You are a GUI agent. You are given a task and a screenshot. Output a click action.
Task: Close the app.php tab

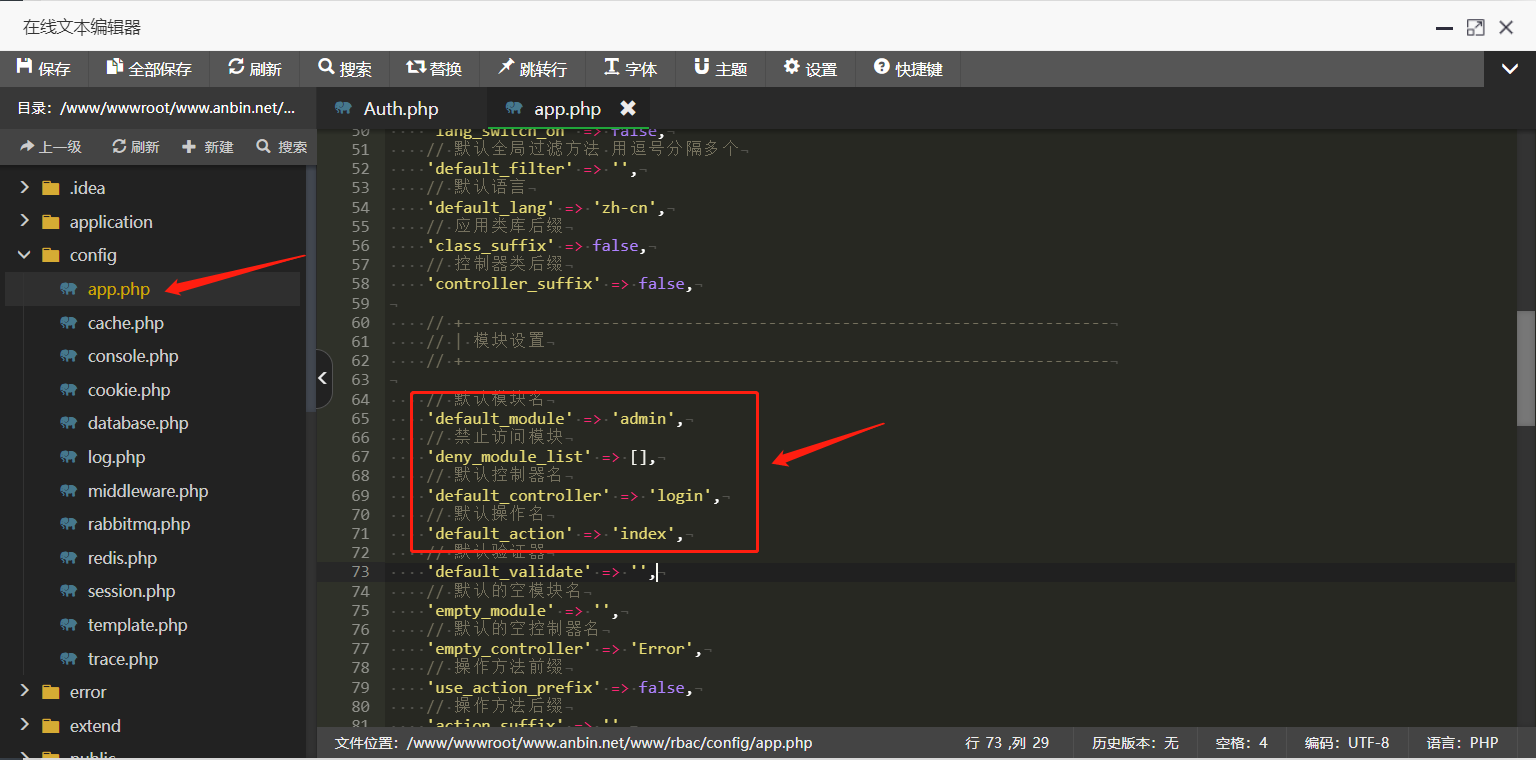pyautogui.click(x=628, y=108)
